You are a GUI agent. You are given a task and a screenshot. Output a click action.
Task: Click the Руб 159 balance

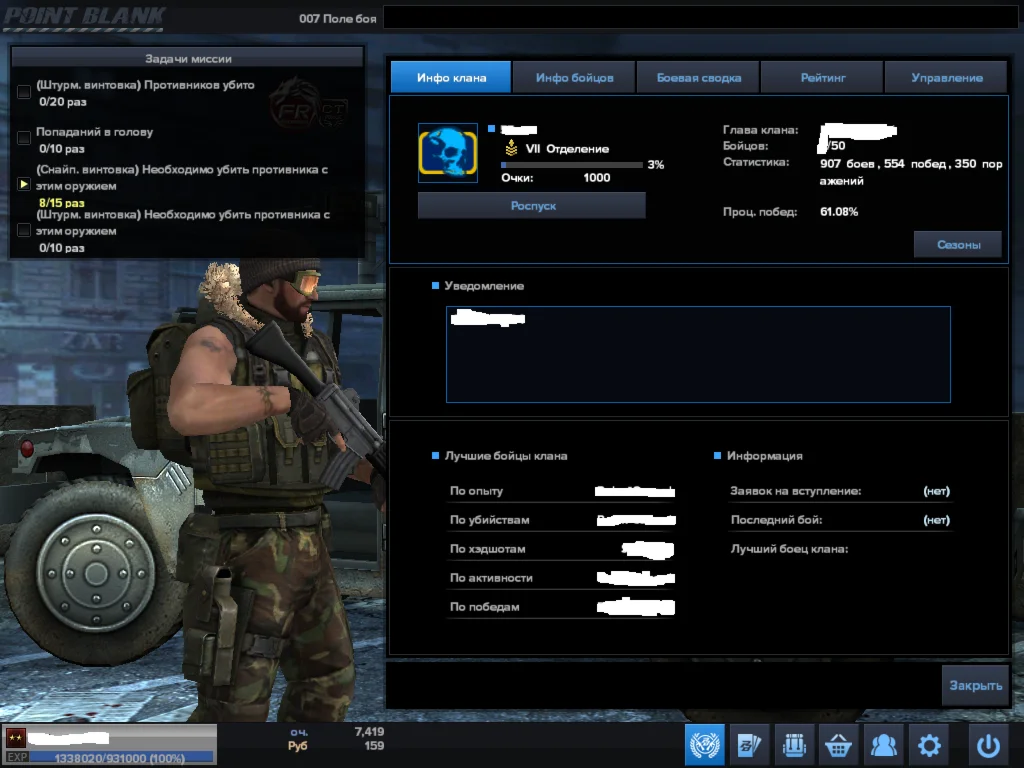[336, 746]
